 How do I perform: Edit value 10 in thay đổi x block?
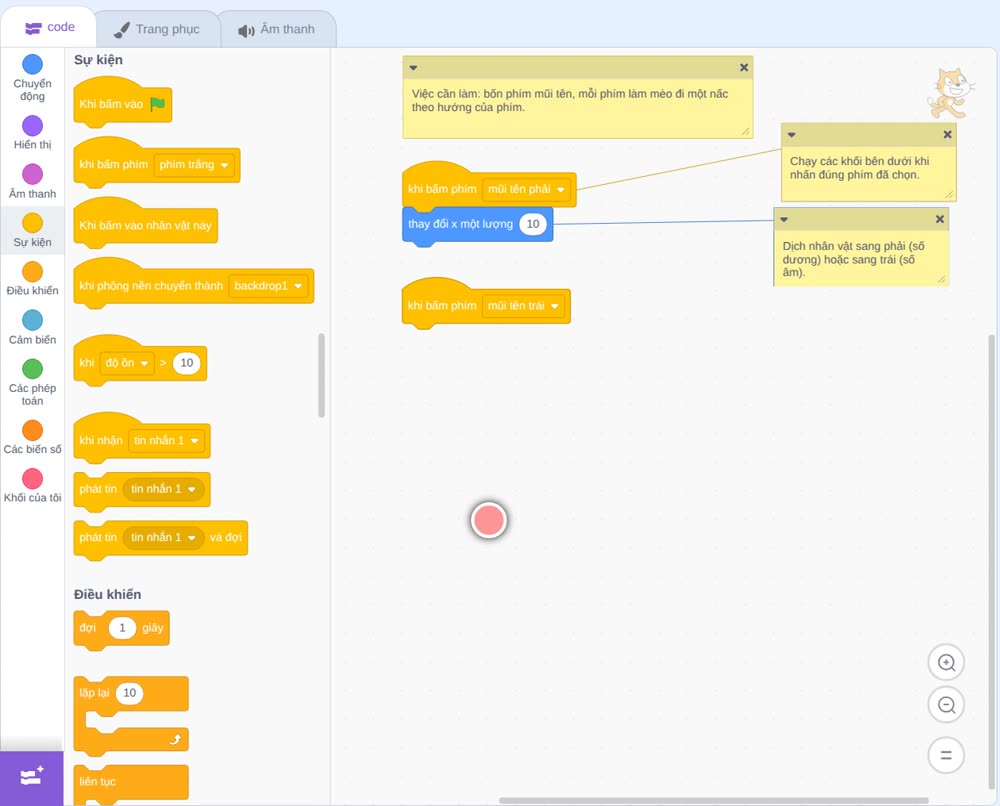click(x=533, y=224)
